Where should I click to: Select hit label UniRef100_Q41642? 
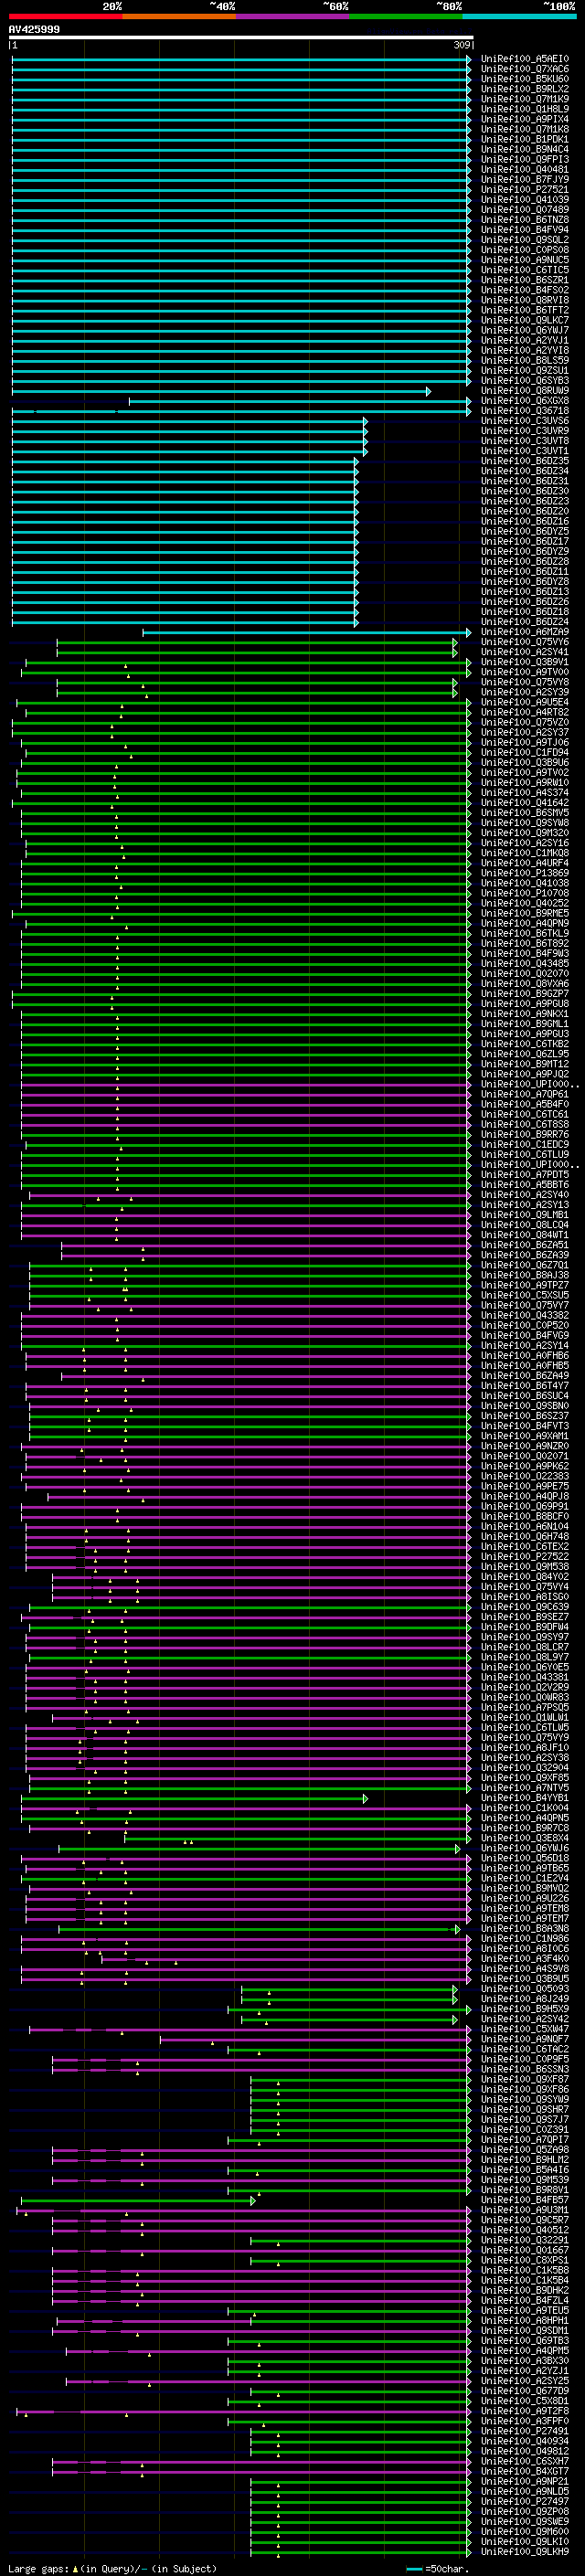(525, 803)
